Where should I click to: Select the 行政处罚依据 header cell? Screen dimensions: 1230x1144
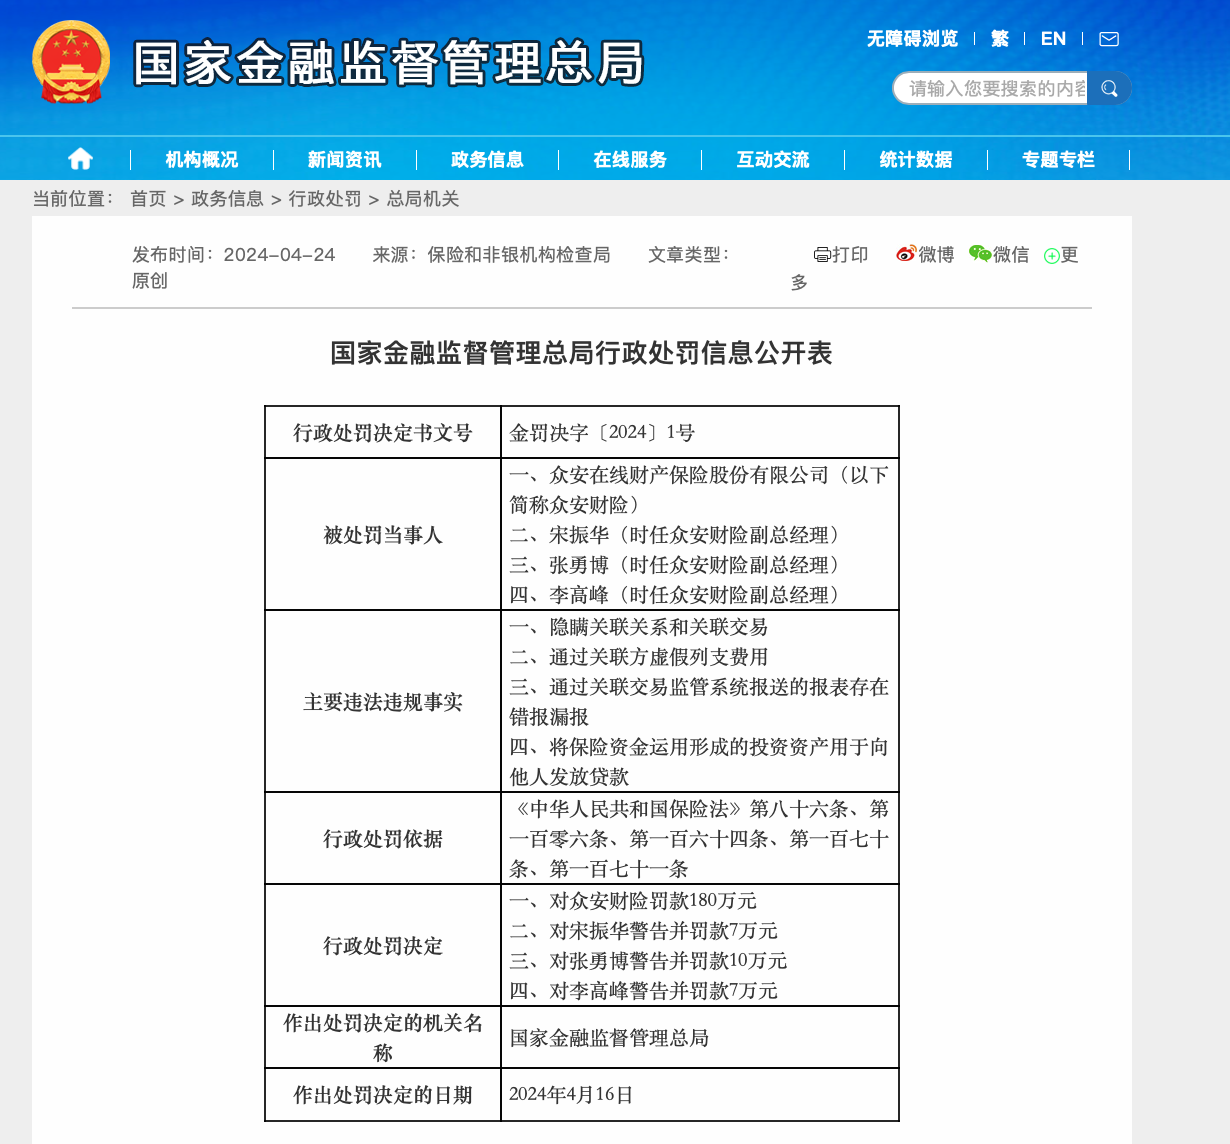click(x=383, y=839)
